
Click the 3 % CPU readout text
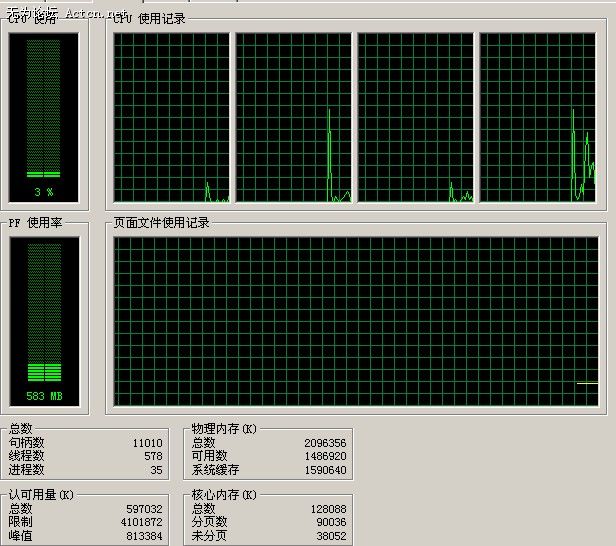[44, 192]
